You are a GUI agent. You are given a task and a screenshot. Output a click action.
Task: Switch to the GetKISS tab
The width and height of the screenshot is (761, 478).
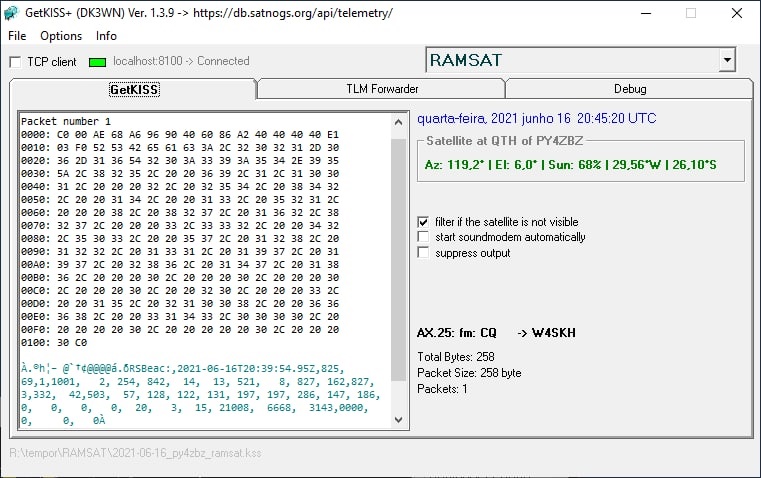[134, 89]
